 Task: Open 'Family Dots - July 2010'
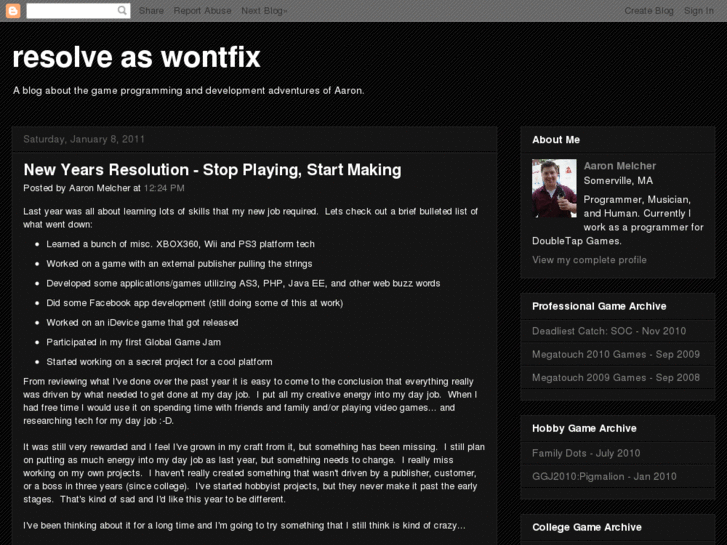click(x=586, y=453)
